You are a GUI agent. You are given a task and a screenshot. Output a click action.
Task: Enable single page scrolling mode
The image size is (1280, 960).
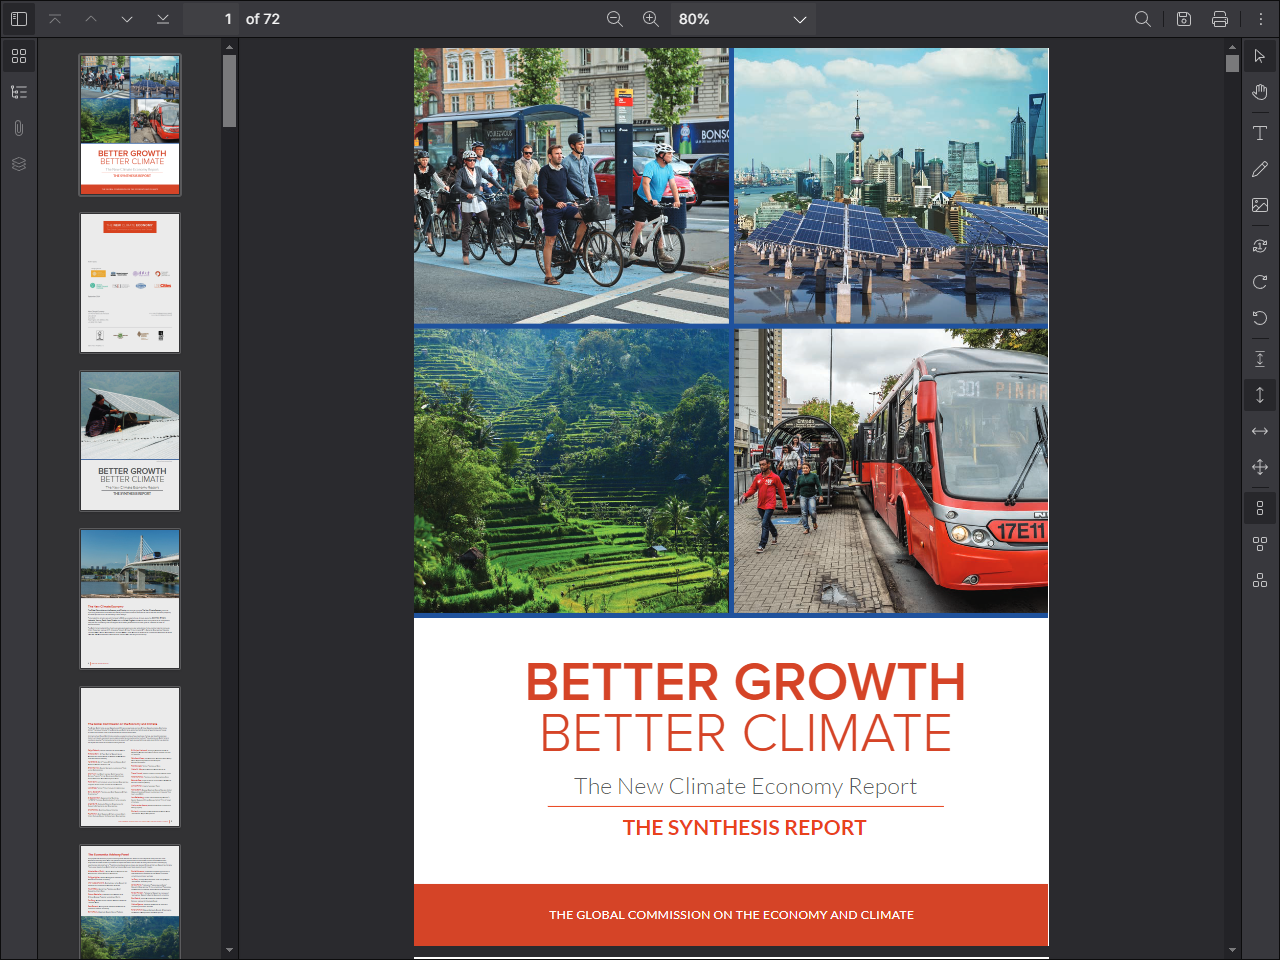click(x=1260, y=359)
